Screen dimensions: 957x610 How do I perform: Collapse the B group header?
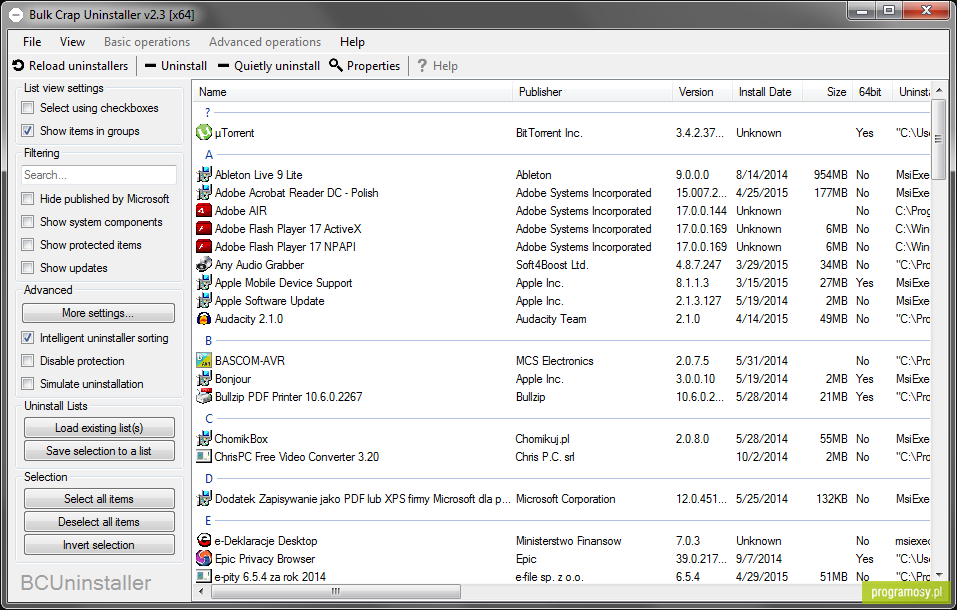point(209,341)
